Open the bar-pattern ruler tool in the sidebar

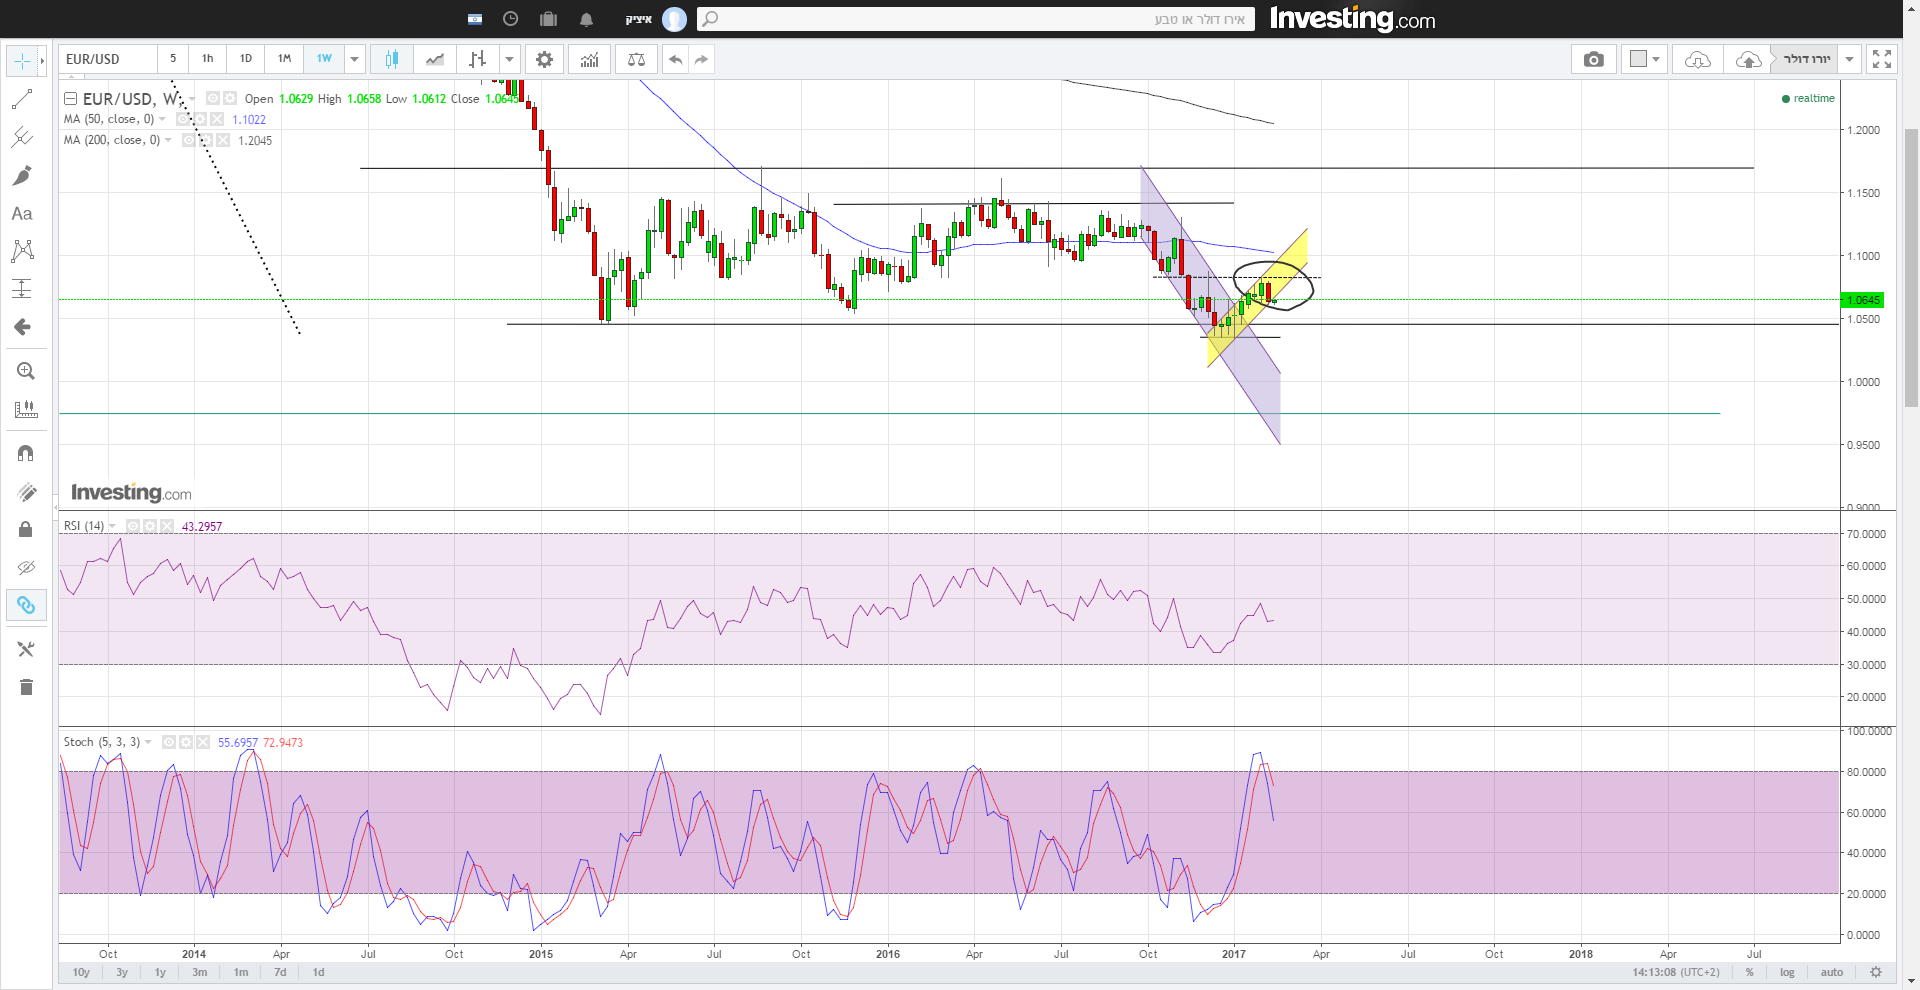pyautogui.click(x=26, y=409)
